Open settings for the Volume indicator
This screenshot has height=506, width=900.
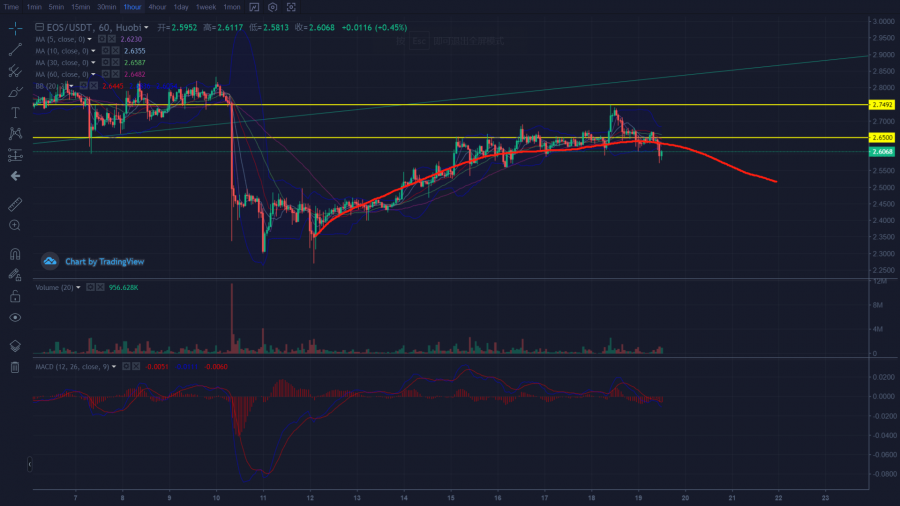[90, 287]
